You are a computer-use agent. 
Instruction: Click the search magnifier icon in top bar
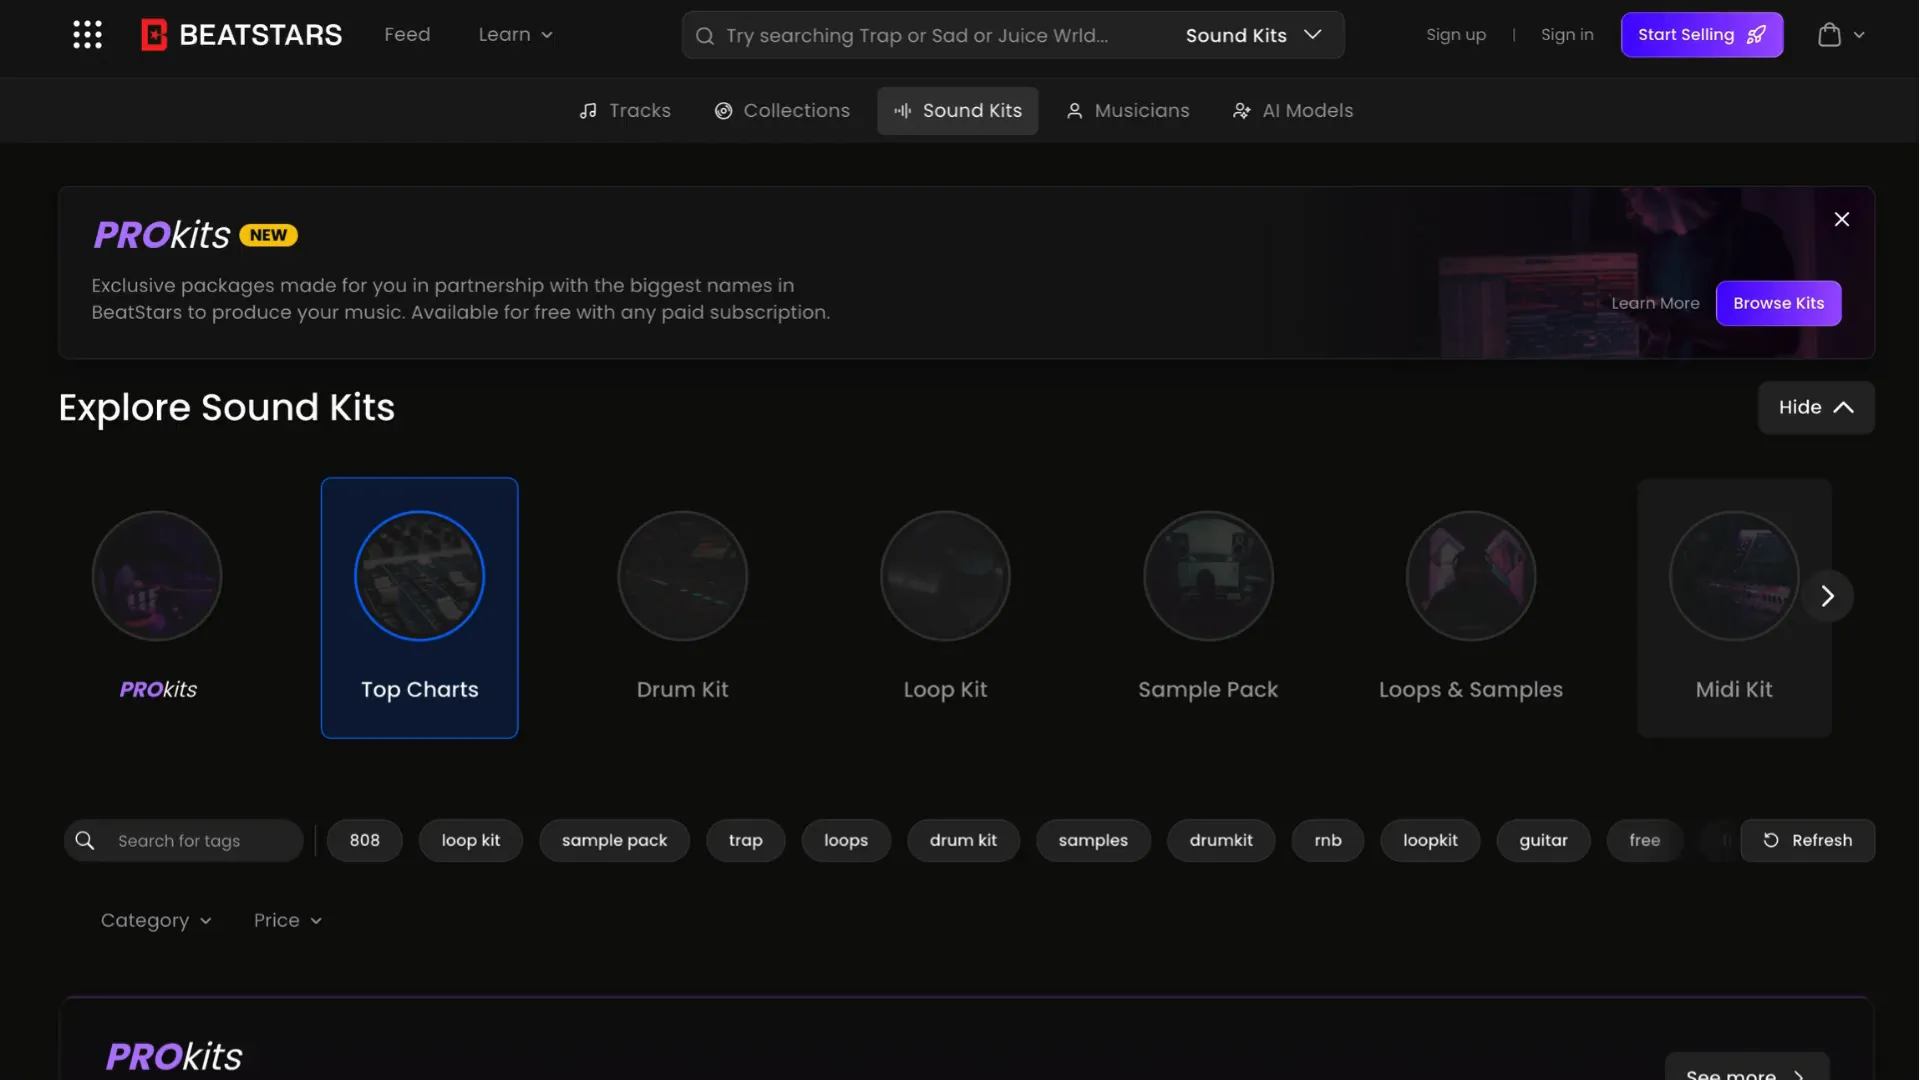tap(705, 36)
